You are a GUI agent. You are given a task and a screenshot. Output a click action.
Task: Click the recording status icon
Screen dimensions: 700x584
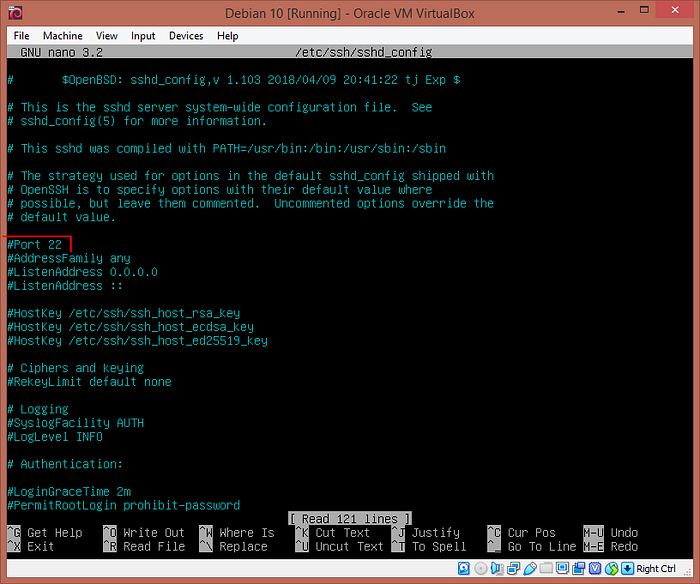point(579,568)
